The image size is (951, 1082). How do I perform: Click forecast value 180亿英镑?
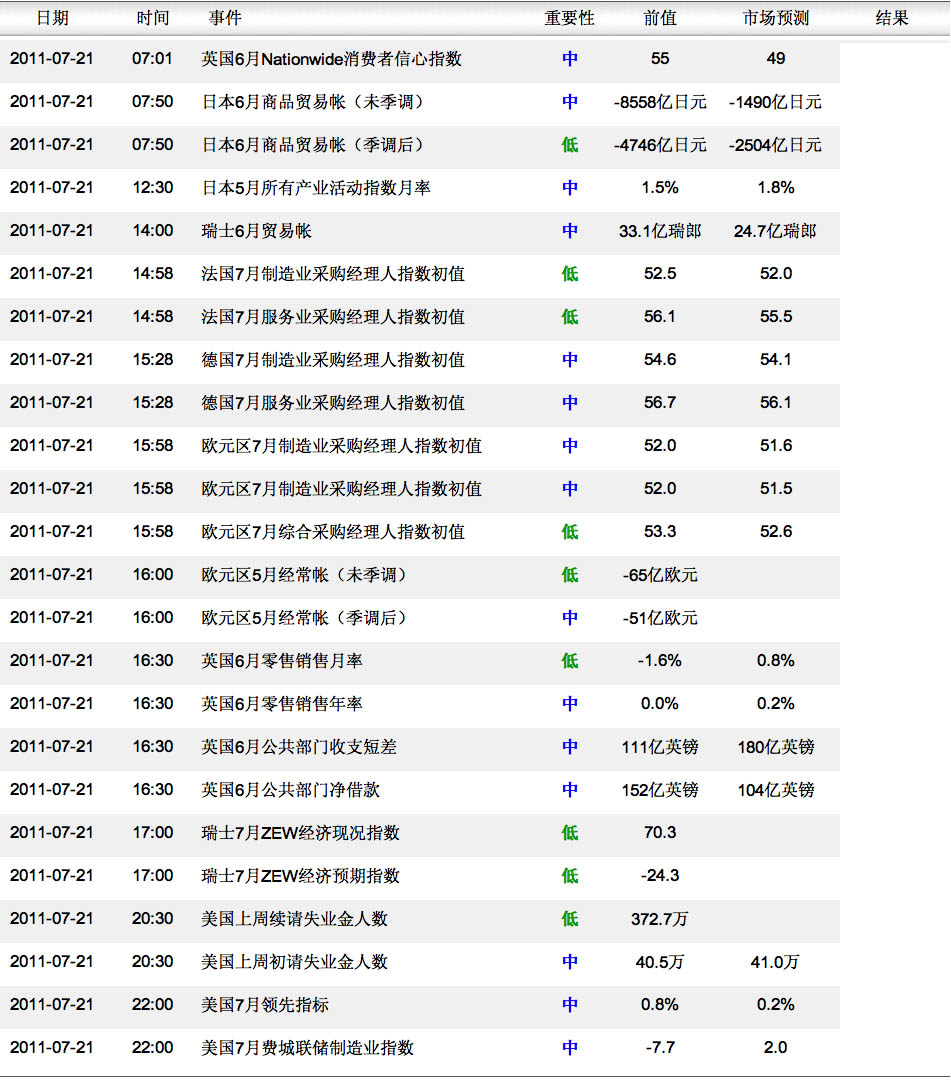(776, 747)
